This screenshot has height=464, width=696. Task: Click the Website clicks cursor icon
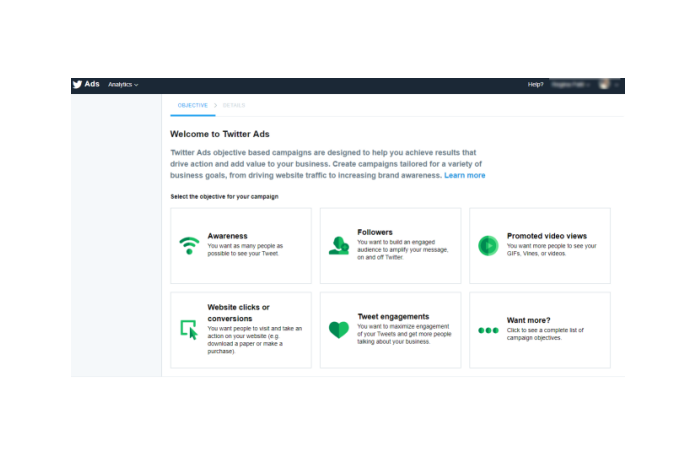(188, 329)
